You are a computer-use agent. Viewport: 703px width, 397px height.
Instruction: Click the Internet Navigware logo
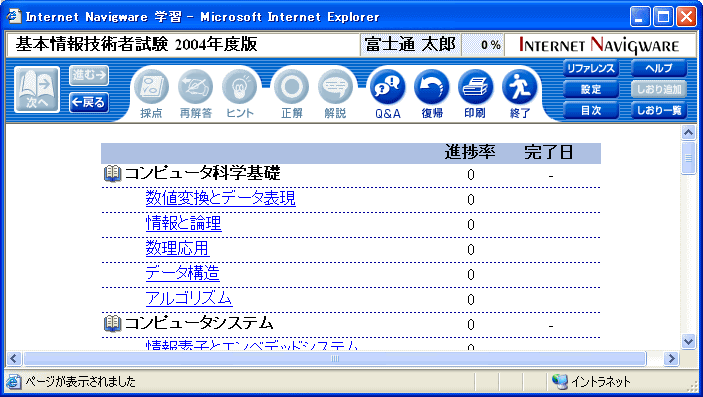pyautogui.click(x=599, y=45)
